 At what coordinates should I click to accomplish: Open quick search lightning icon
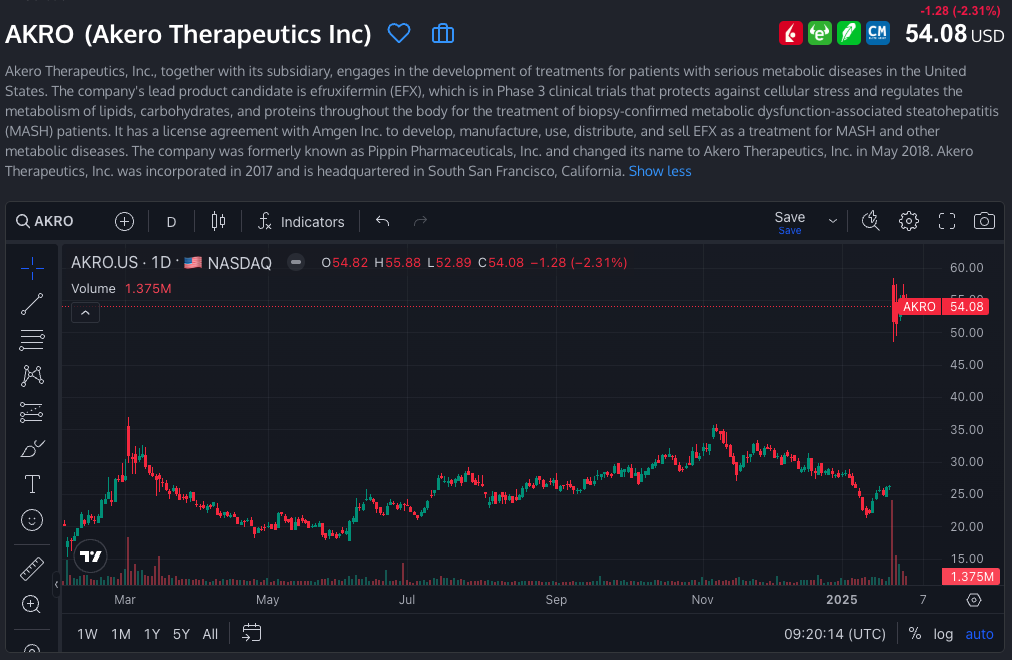(871, 221)
